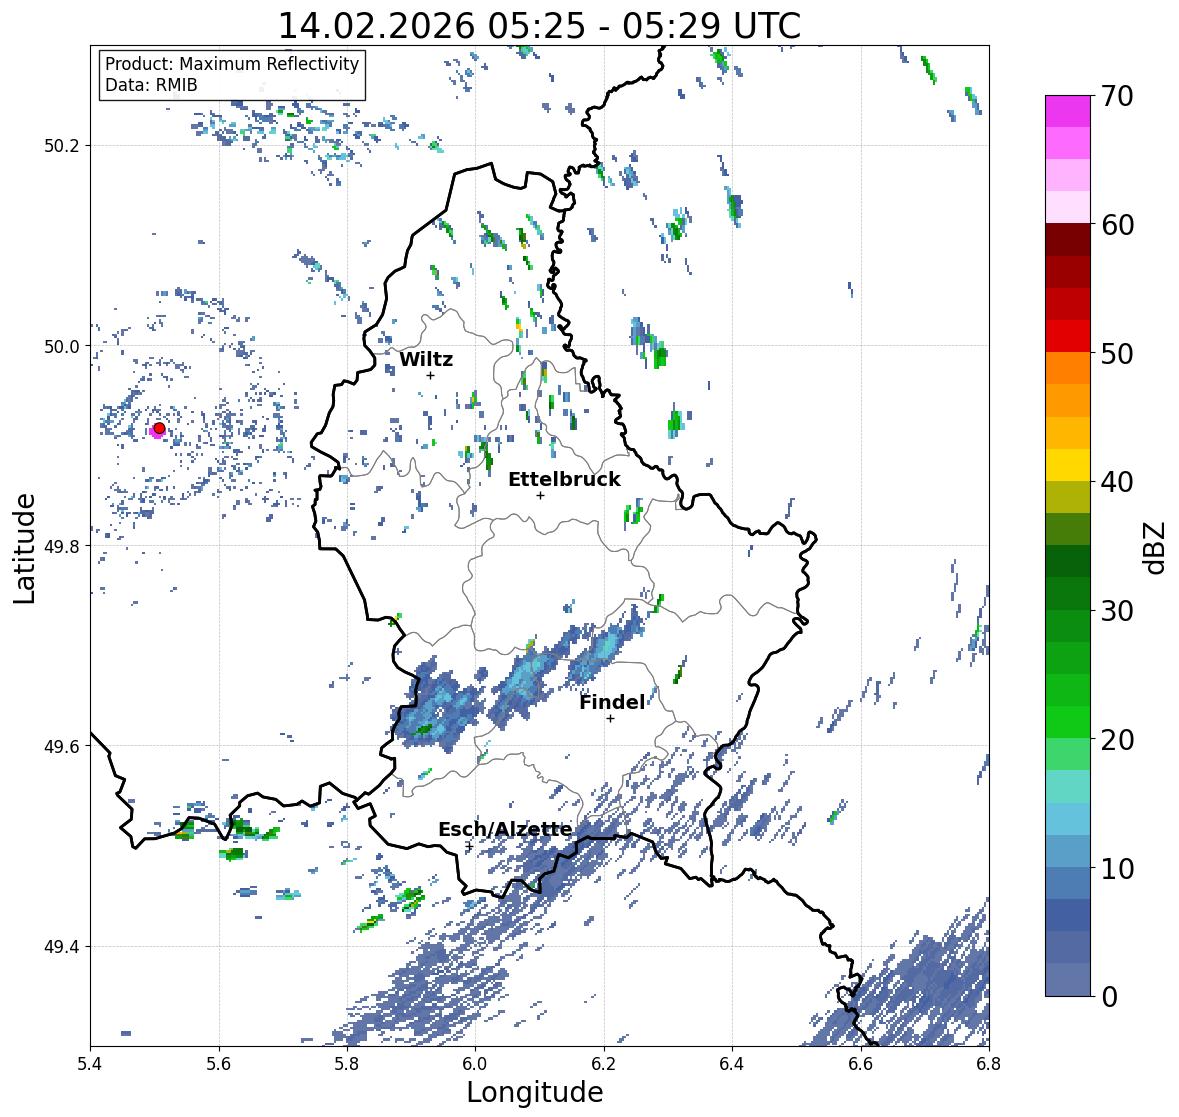Click the 30 colorbar tick label
Screen dimensions: 1179x1117
1117,610
